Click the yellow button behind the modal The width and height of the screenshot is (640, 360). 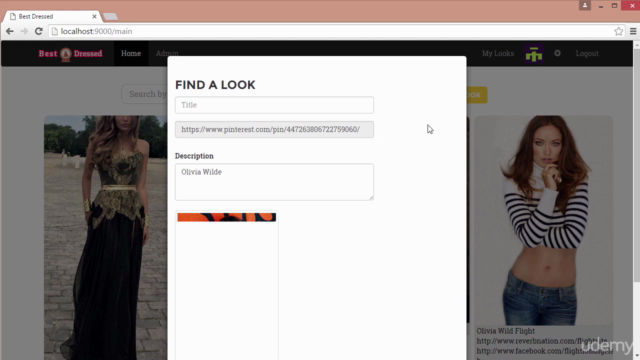[x=477, y=95]
